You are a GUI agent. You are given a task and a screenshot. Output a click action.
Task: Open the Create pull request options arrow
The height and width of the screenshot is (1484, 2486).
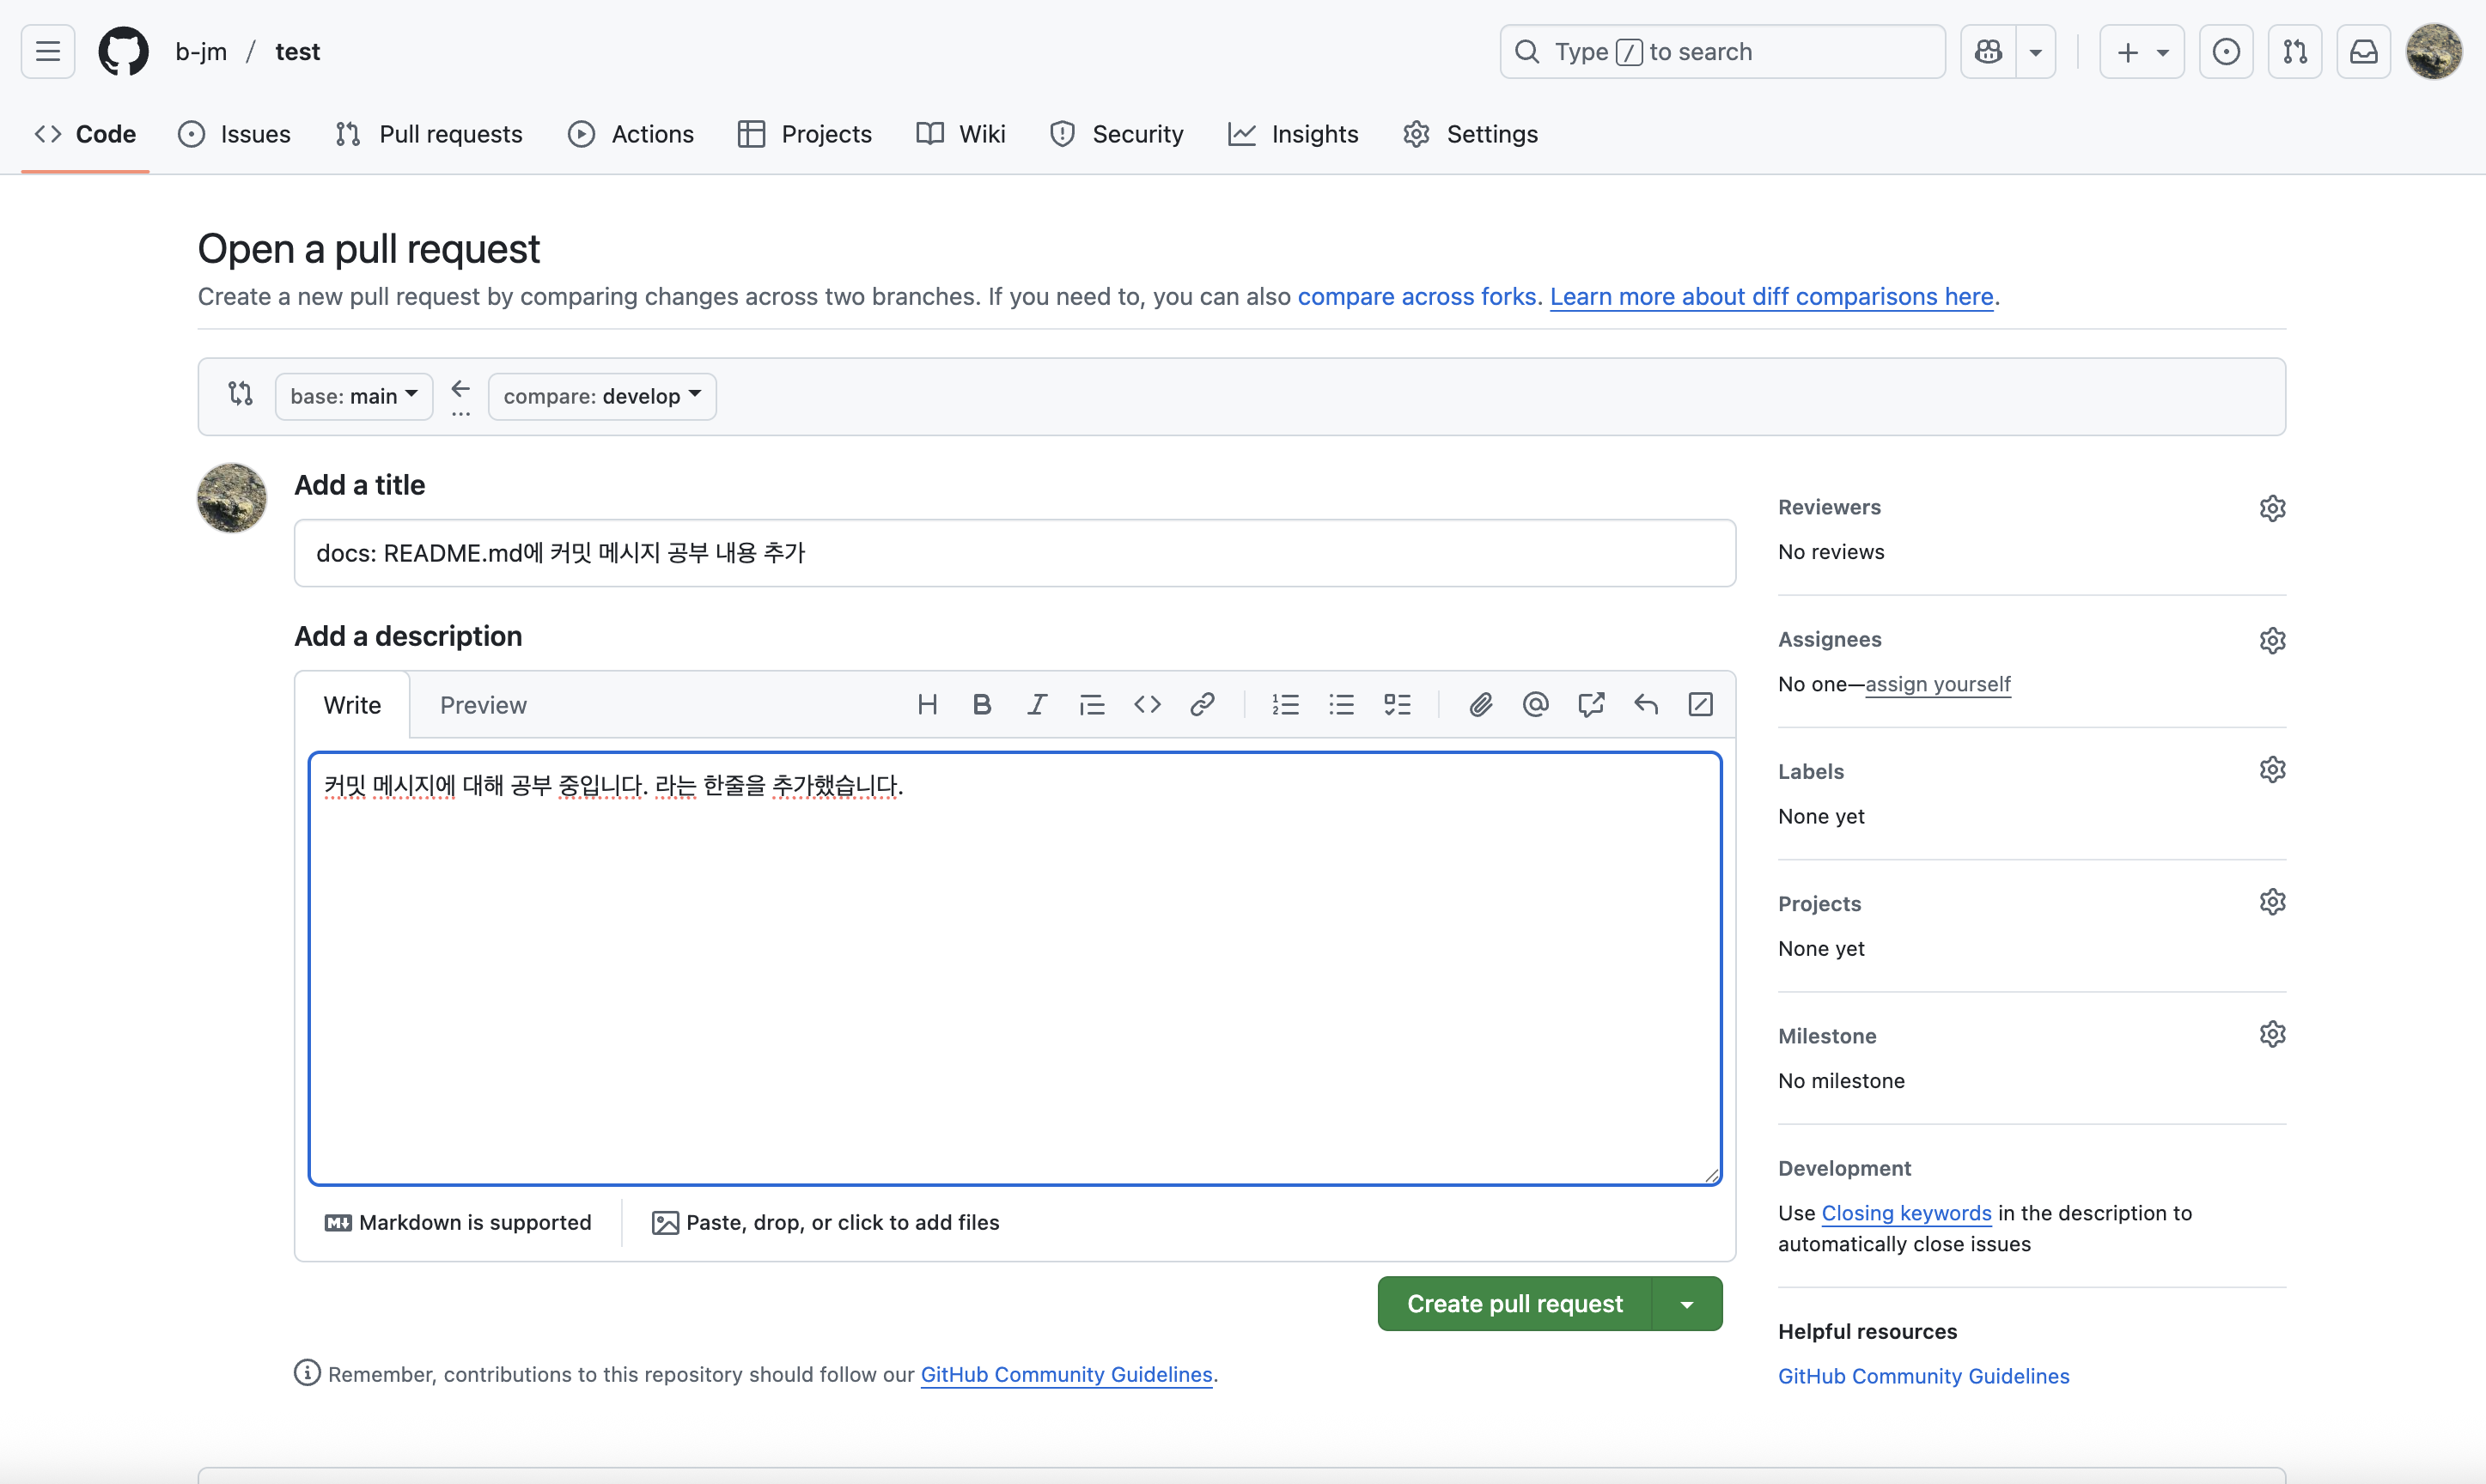click(x=1687, y=1304)
